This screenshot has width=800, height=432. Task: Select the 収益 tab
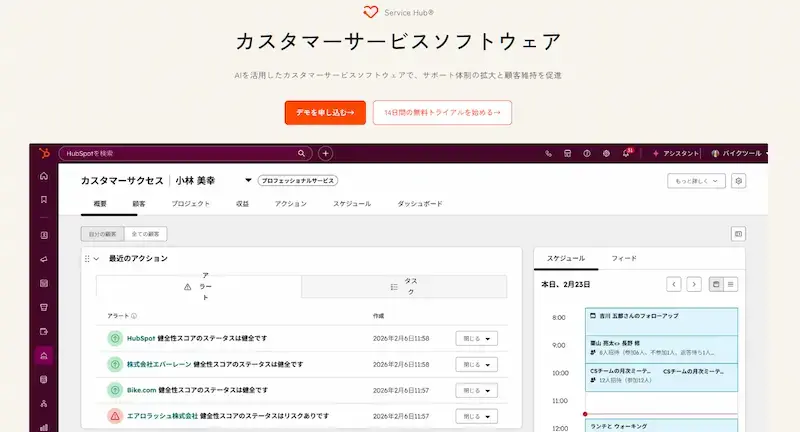pyautogui.click(x=242, y=204)
